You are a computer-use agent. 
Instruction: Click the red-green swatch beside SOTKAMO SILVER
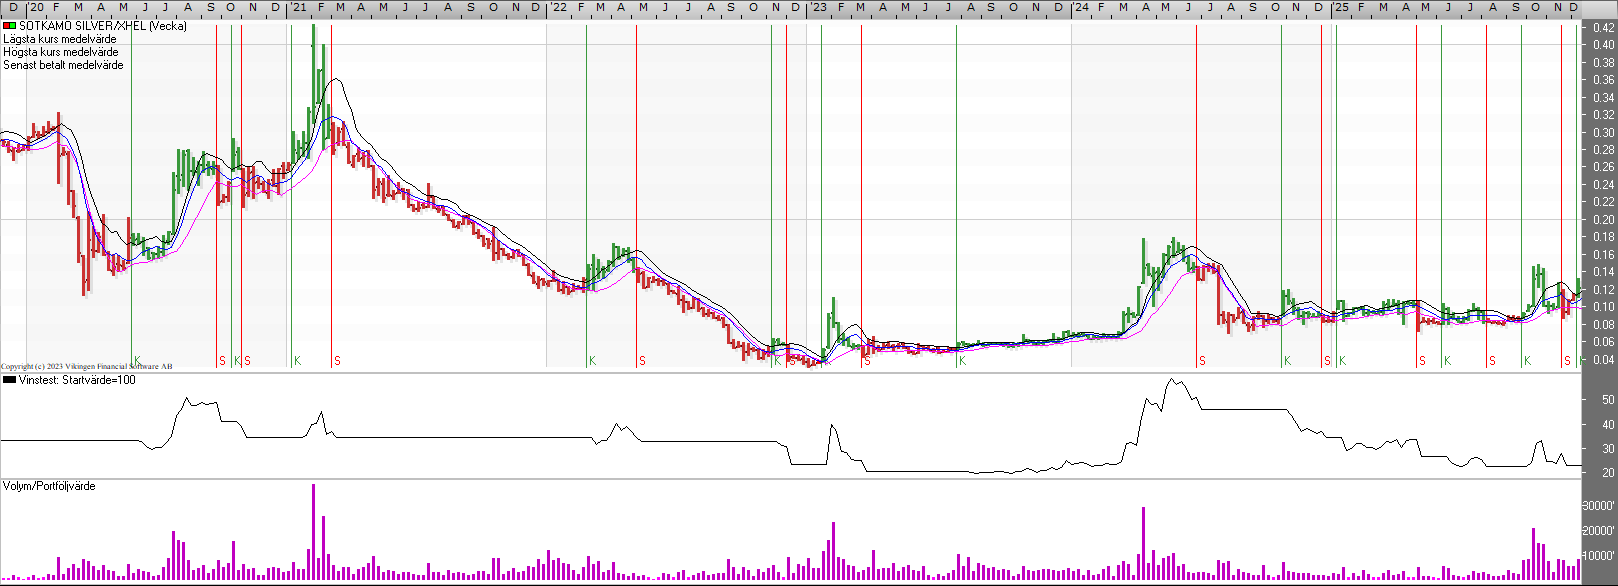pos(9,26)
